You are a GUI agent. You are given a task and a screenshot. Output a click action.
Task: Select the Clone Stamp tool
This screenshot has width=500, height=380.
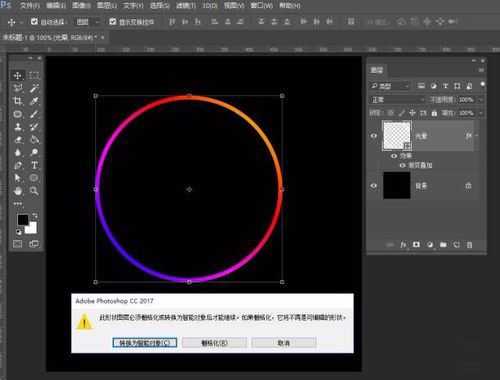click(18, 127)
